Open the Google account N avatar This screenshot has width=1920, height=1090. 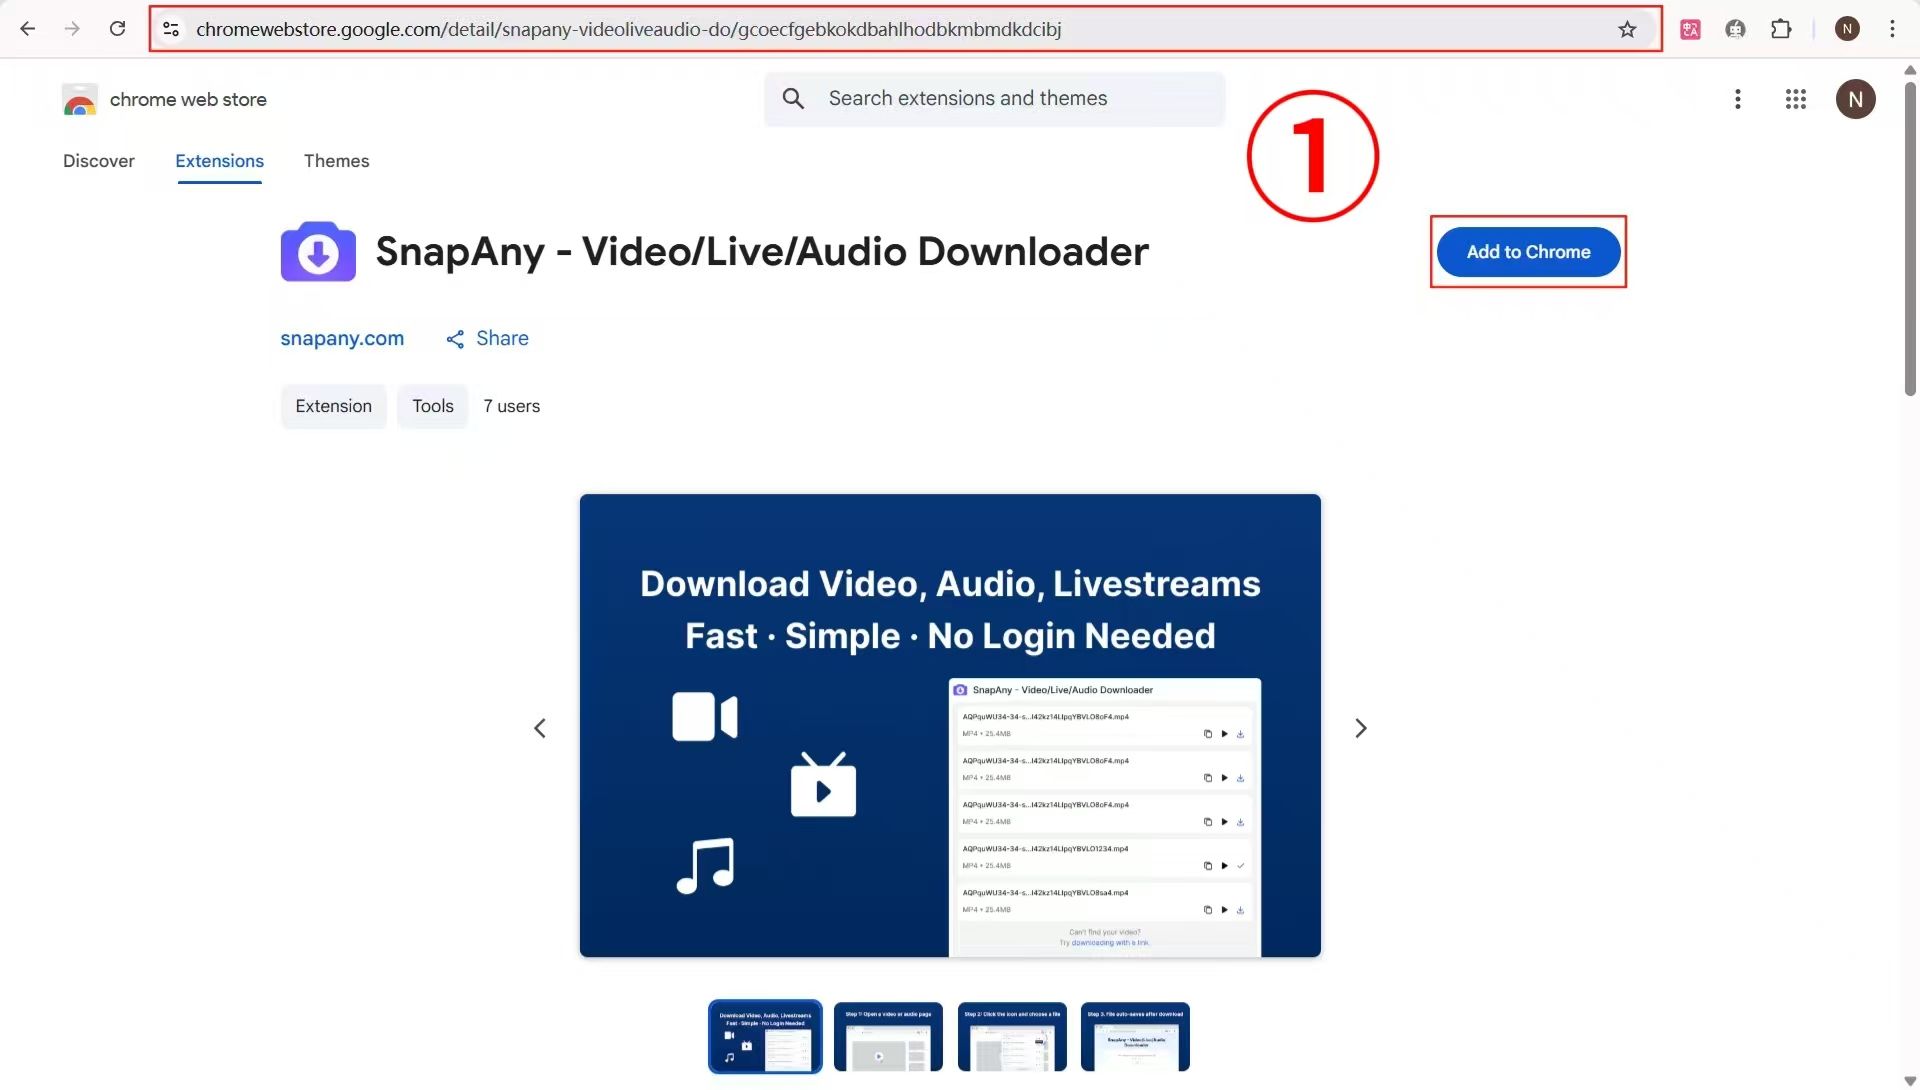(x=1855, y=99)
